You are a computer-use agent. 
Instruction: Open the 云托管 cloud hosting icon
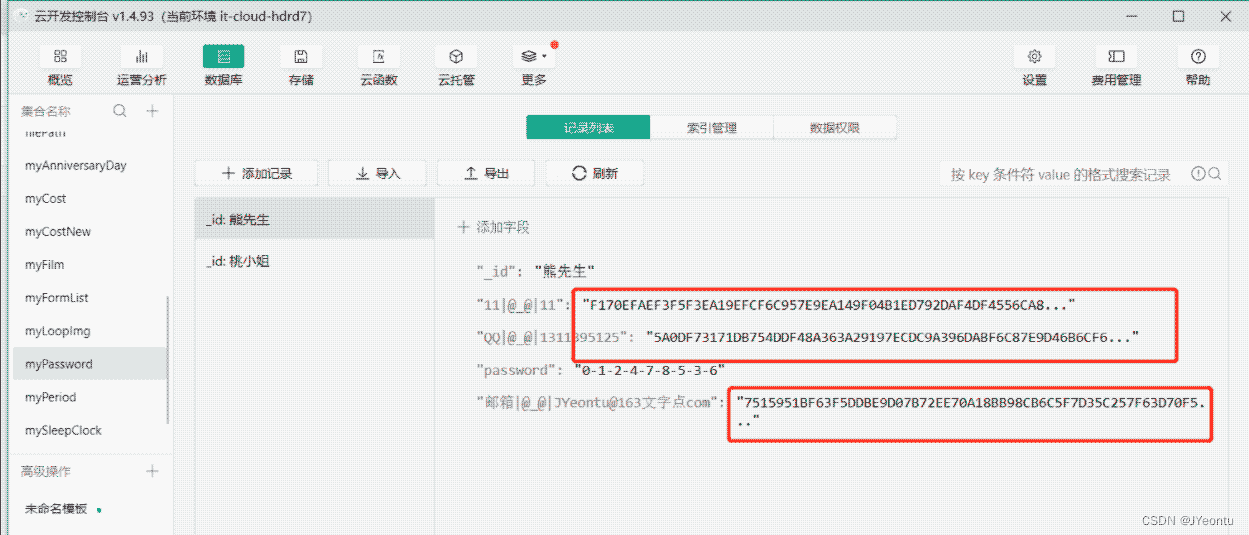pos(456,58)
